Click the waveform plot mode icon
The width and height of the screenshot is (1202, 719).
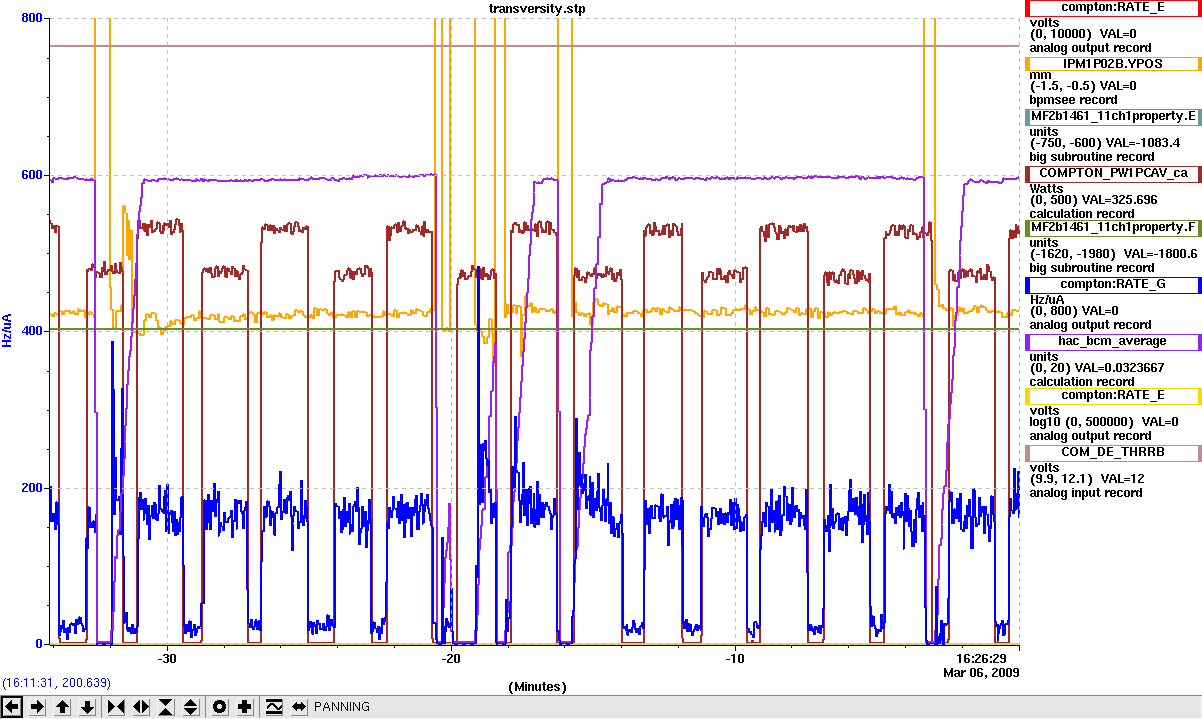(274, 707)
